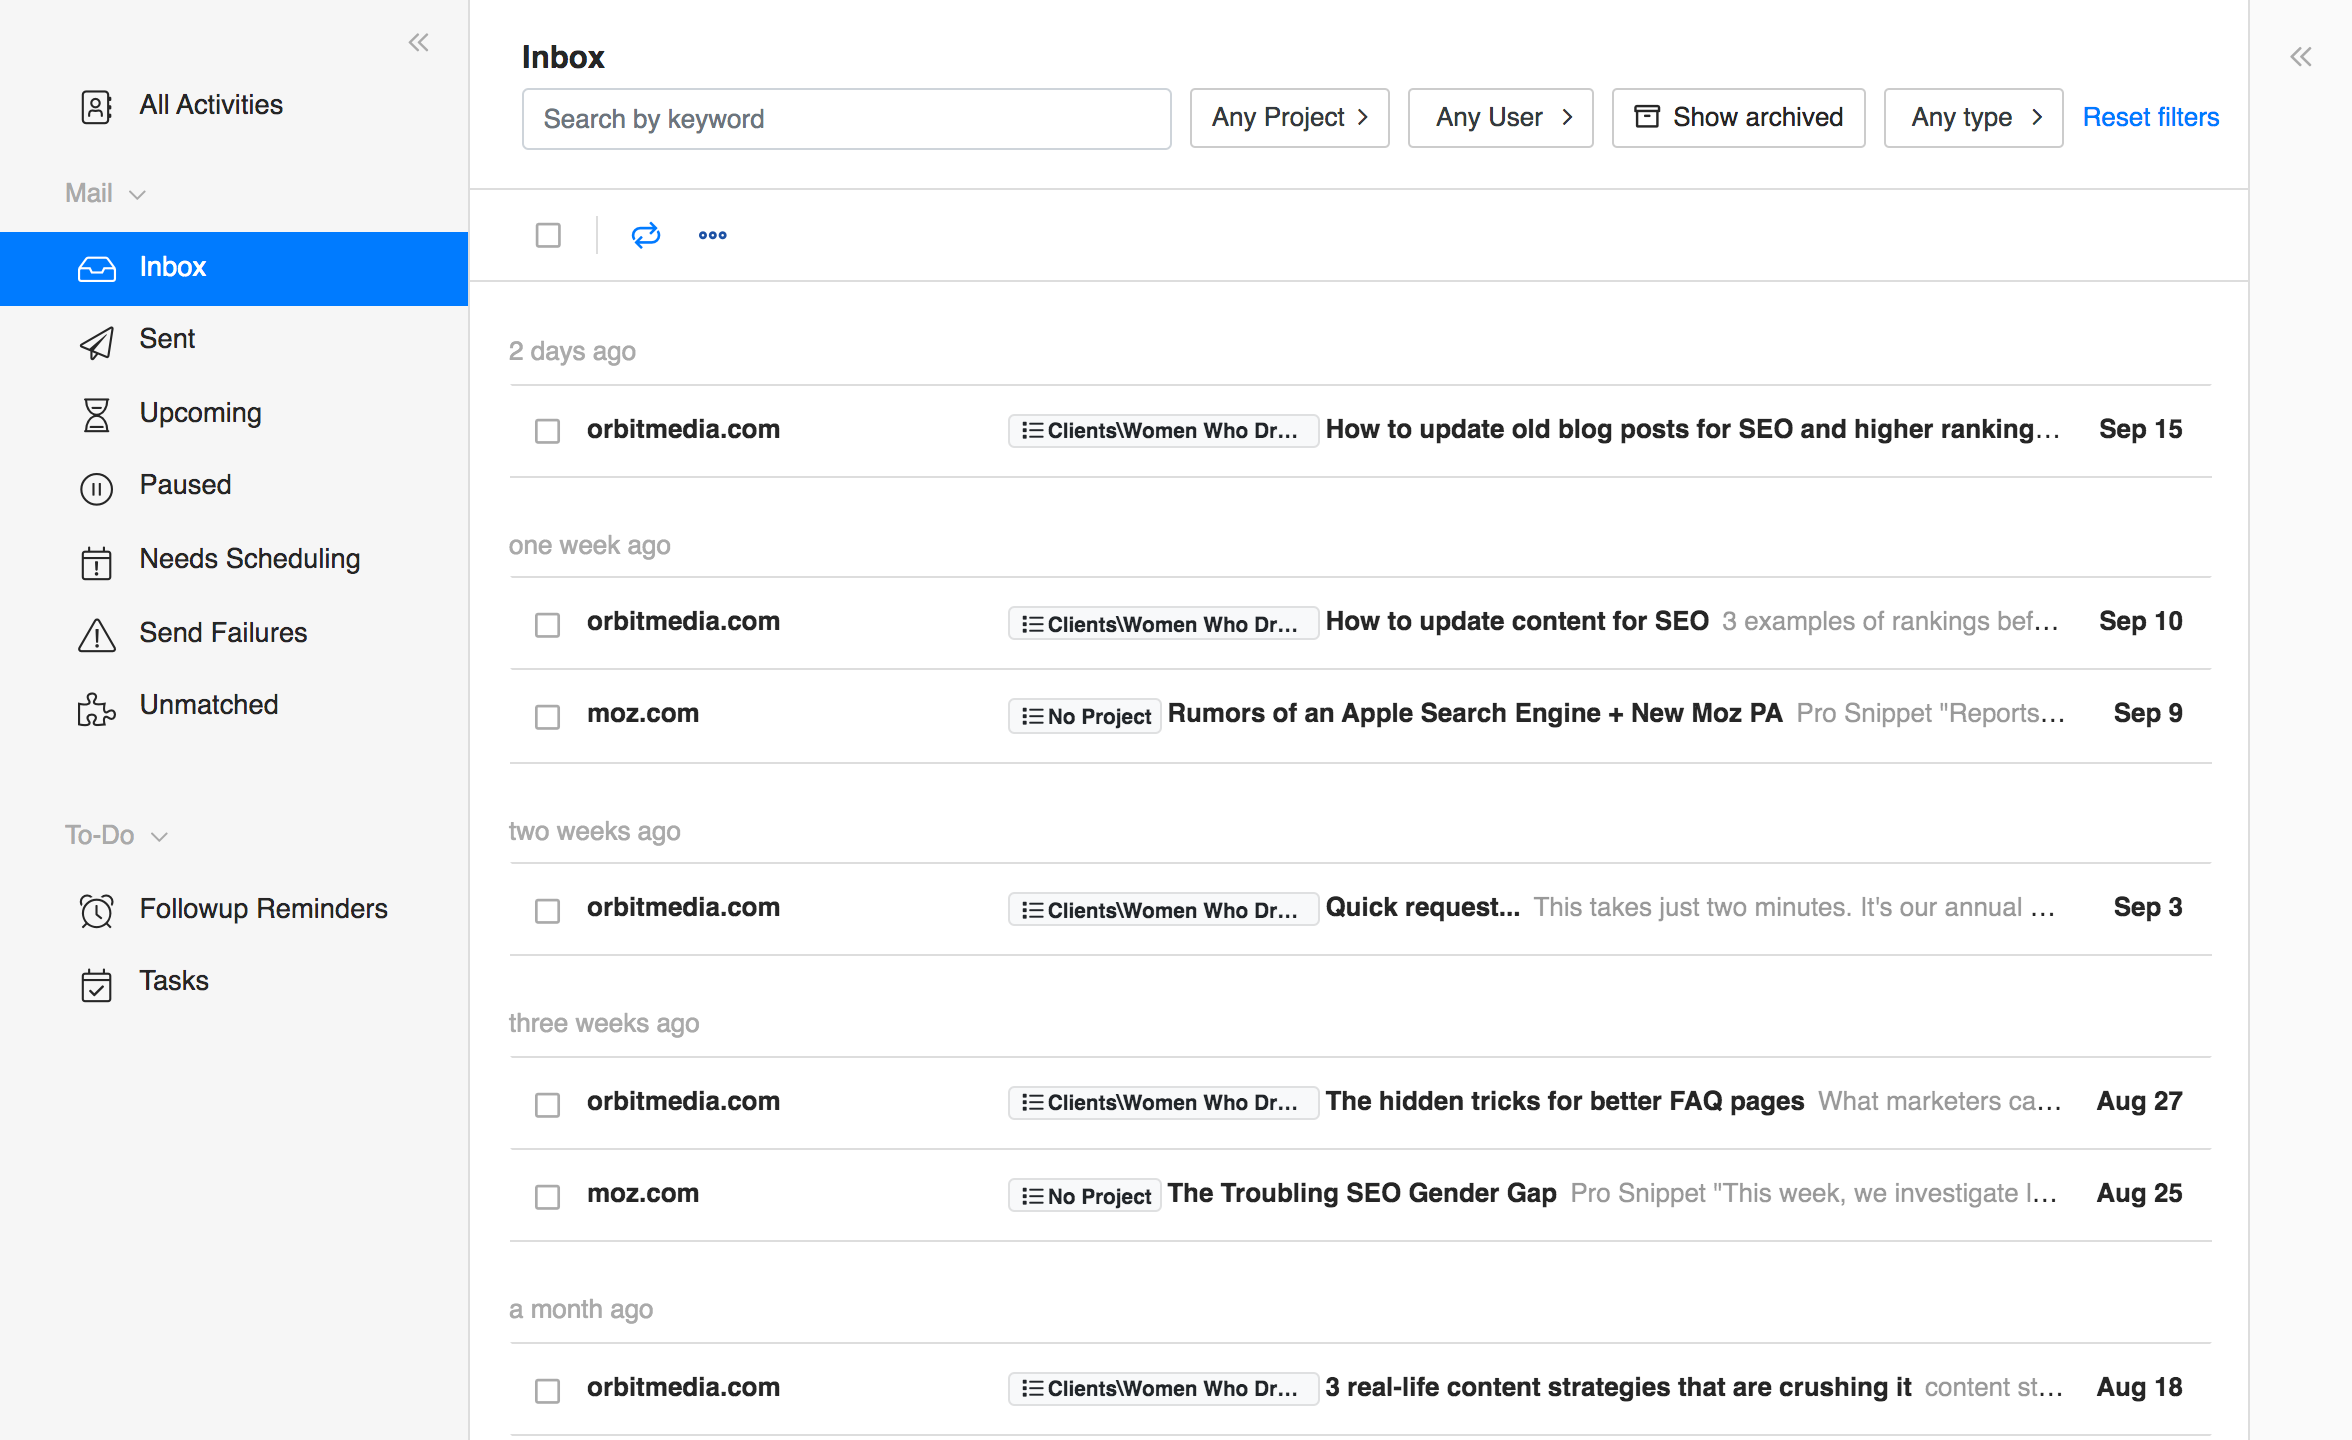Viewport: 2352px width, 1440px height.
Task: Click the Send Failures warning icon
Action: pos(96,634)
